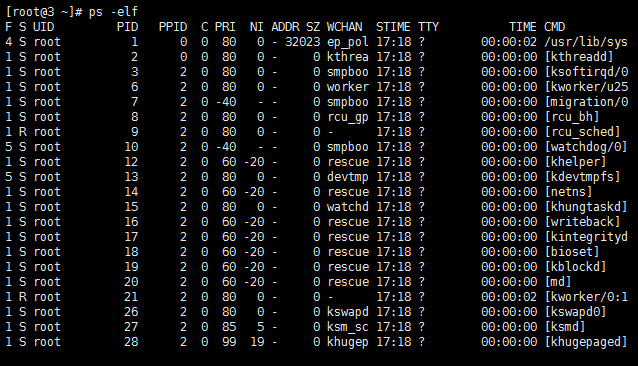Click the [kthreadd] process name
Image resolution: width=638 pixels, height=366 pixels.
pos(579,57)
